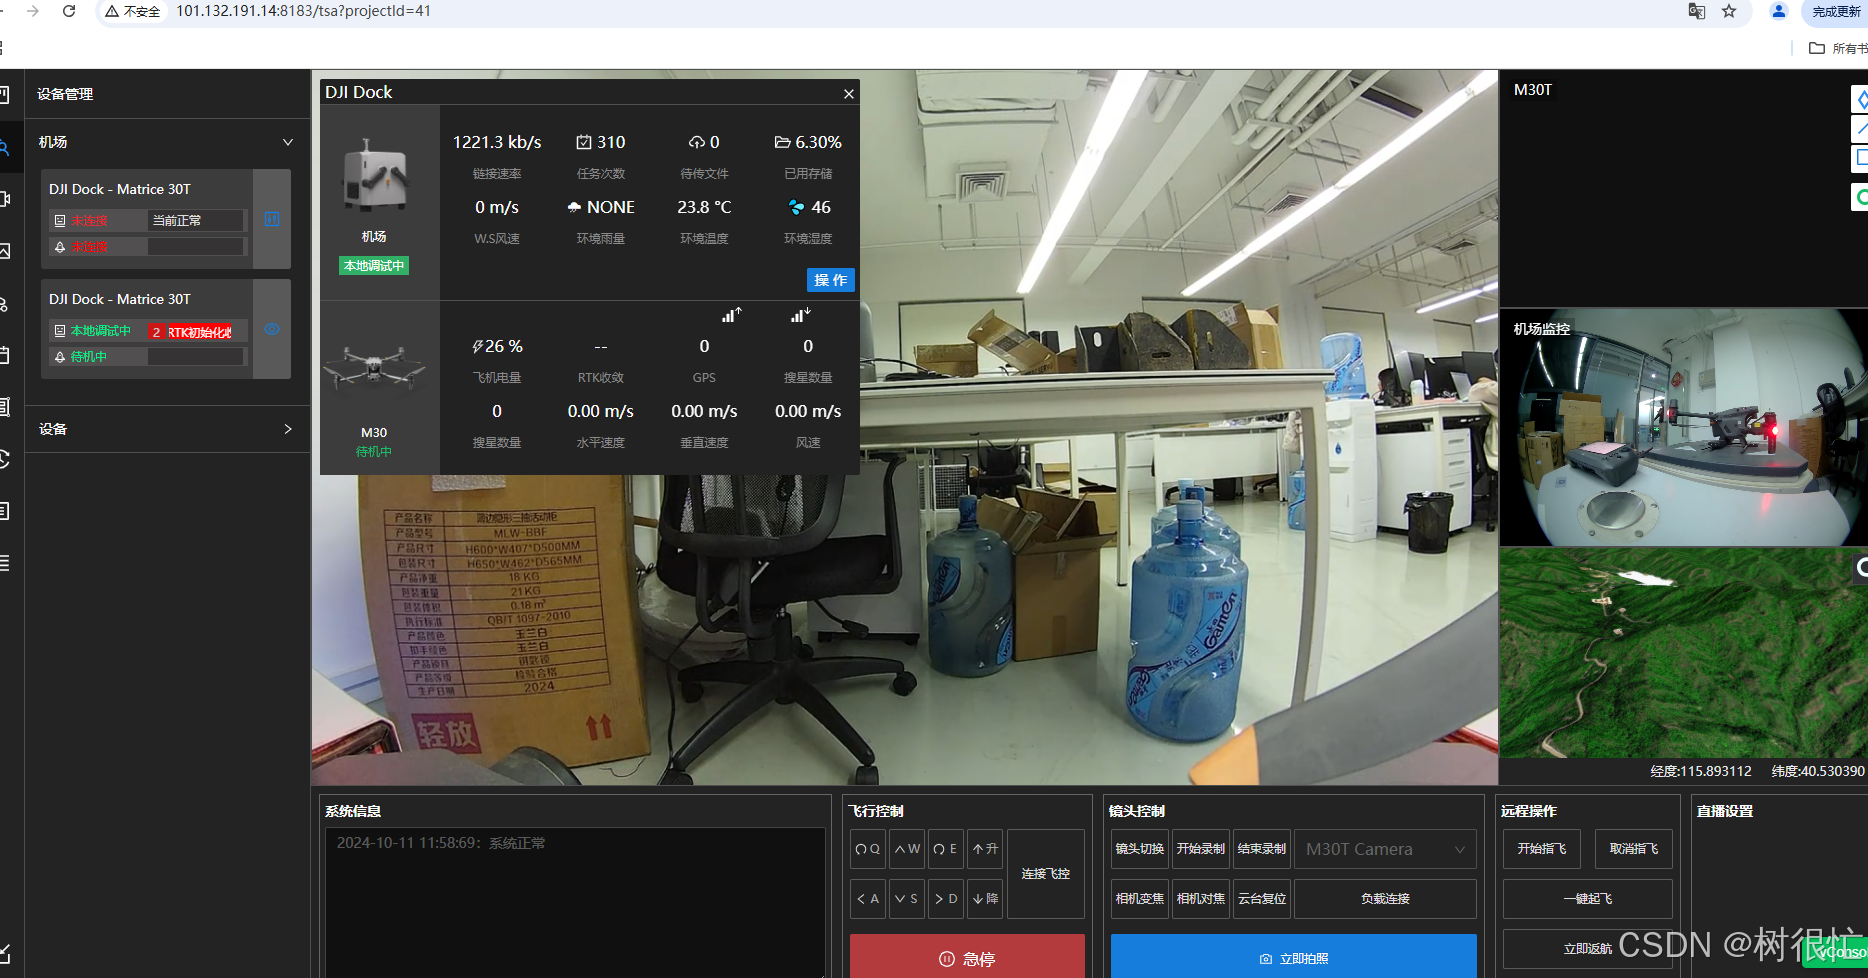Click the browser address bar URL
The height and width of the screenshot is (978, 1868).
304,11
